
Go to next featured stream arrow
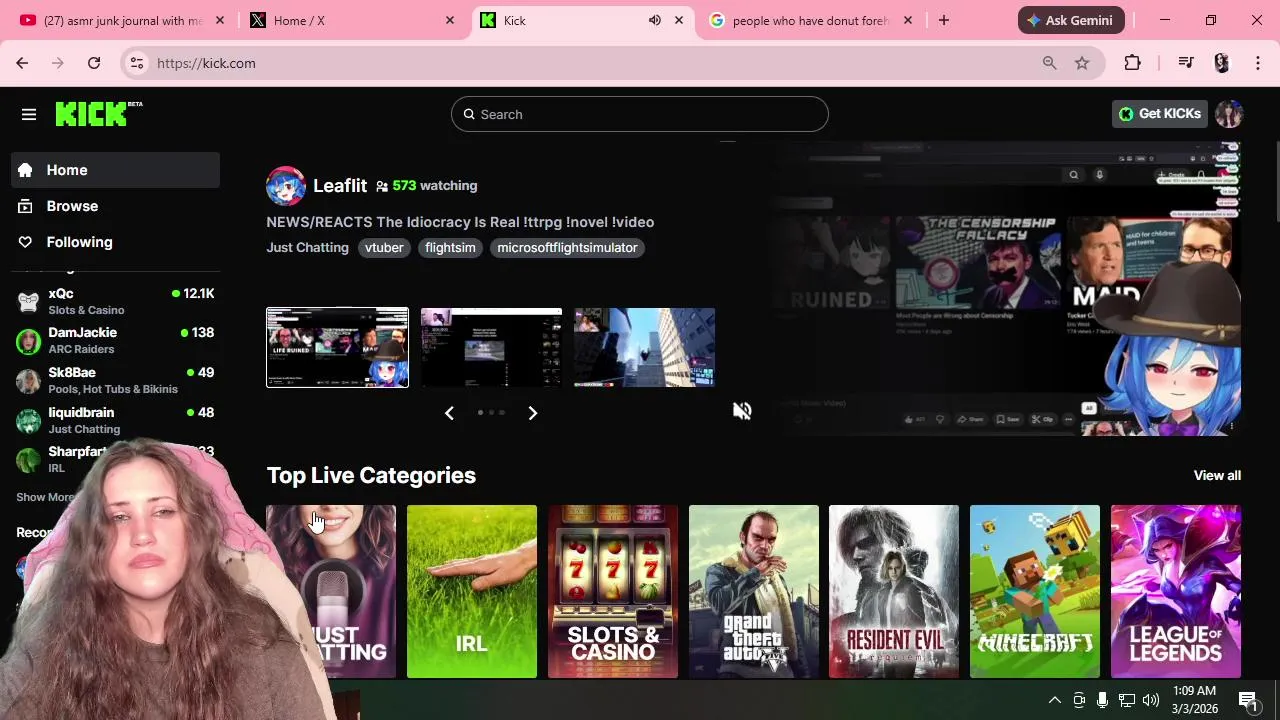(x=533, y=413)
